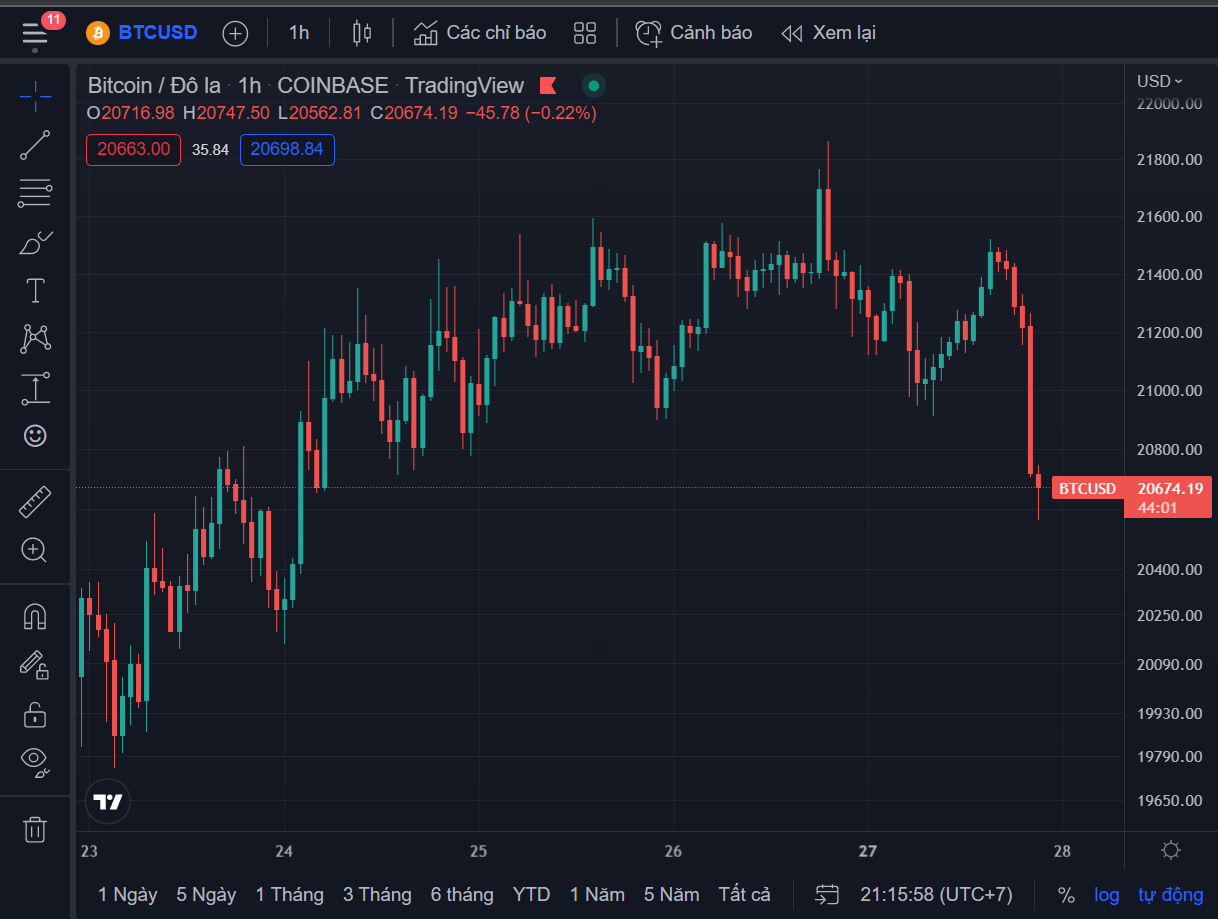Select the crosshair cursor tool

tap(35, 97)
